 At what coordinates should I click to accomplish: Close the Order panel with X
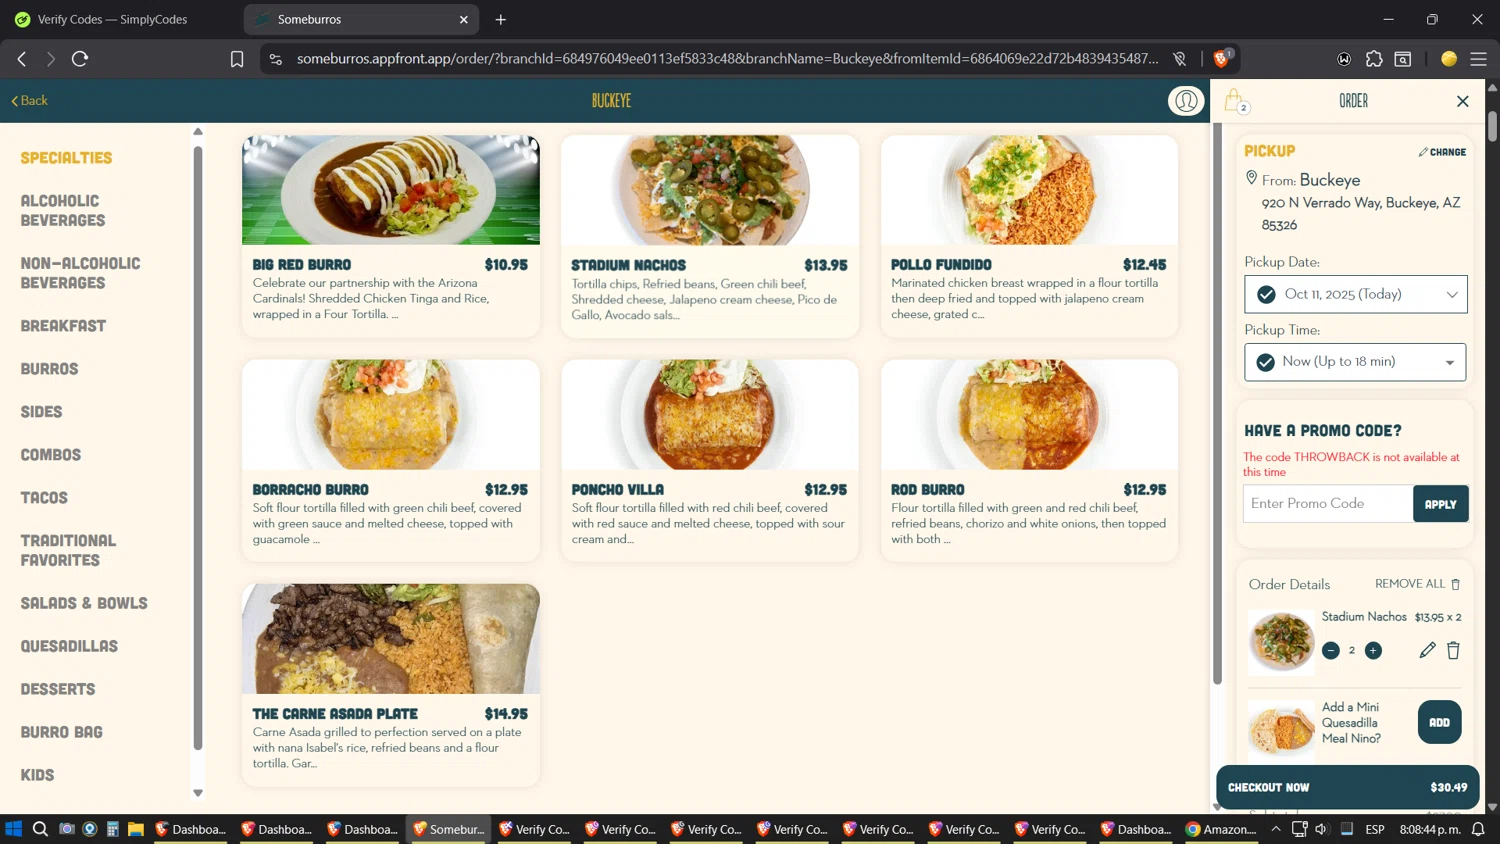[1462, 101]
